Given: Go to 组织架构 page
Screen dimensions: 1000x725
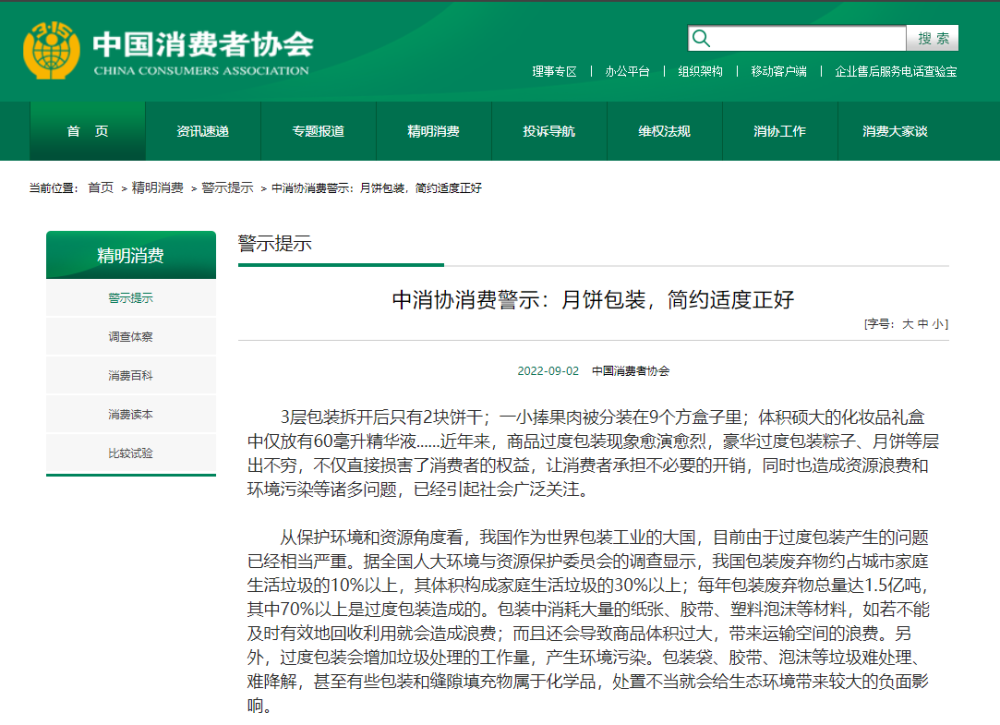Looking at the screenshot, I should 700,72.
